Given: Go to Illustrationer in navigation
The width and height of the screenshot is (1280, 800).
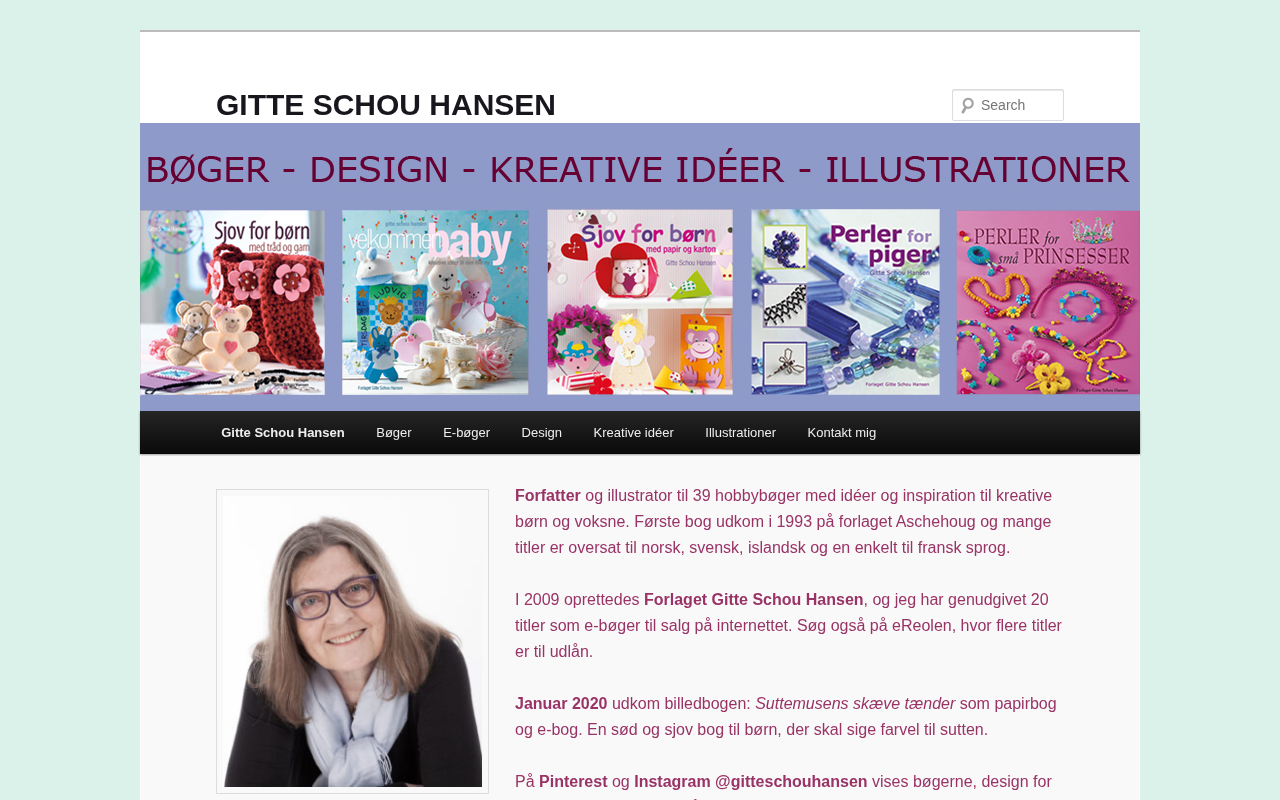Looking at the screenshot, I should pyautogui.click(x=741, y=433).
